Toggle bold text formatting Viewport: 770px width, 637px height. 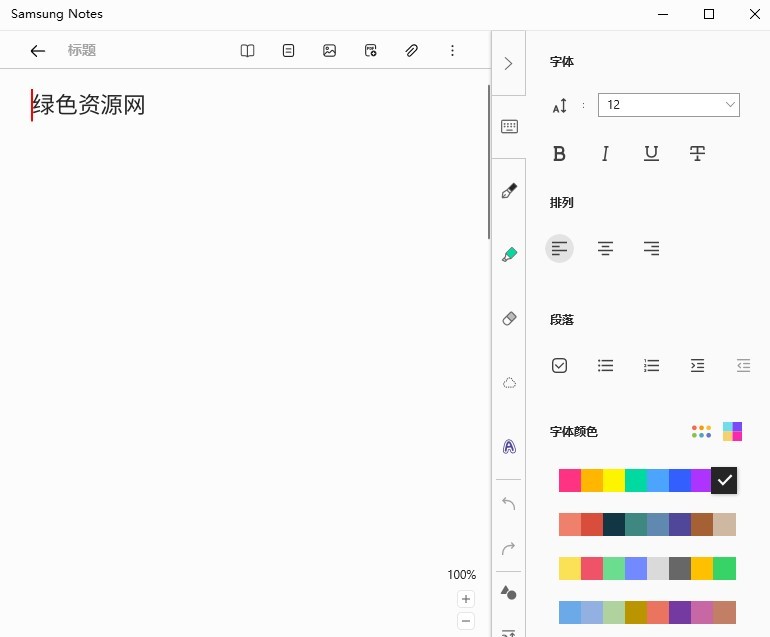(559, 154)
